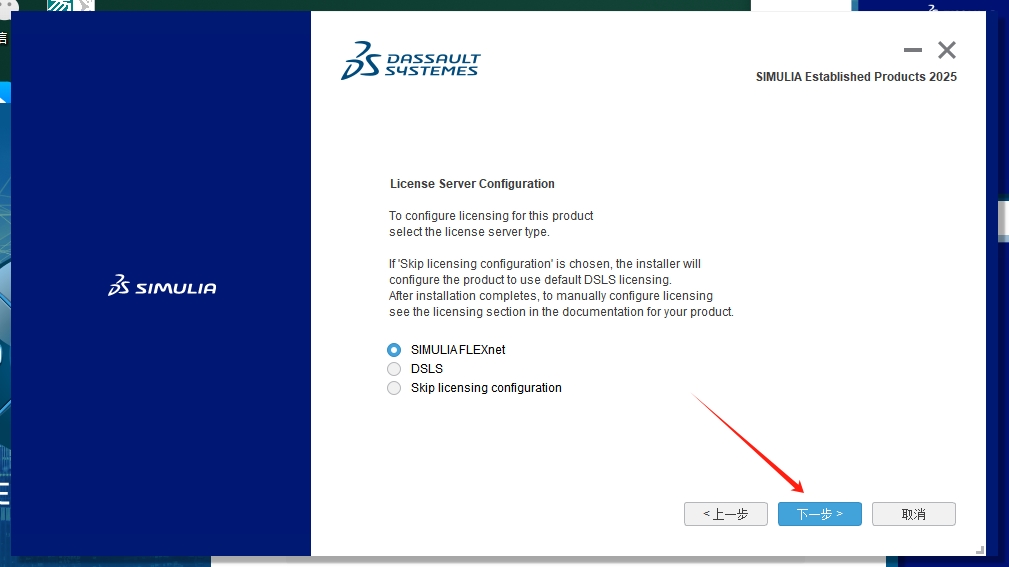Click the 'License Server Configuration' heading
This screenshot has width=1009, height=567.
tap(472, 184)
